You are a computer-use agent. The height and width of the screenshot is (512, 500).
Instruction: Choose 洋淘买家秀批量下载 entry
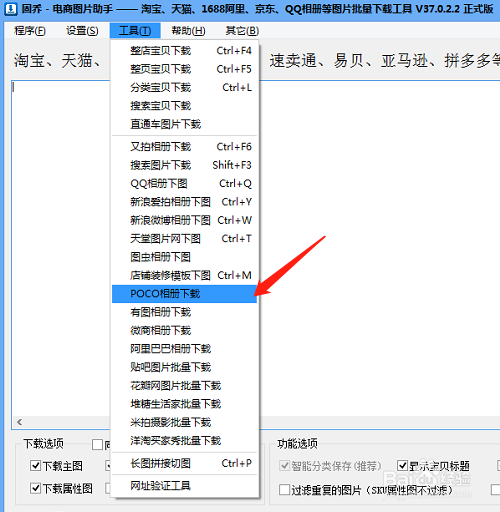click(x=184, y=441)
